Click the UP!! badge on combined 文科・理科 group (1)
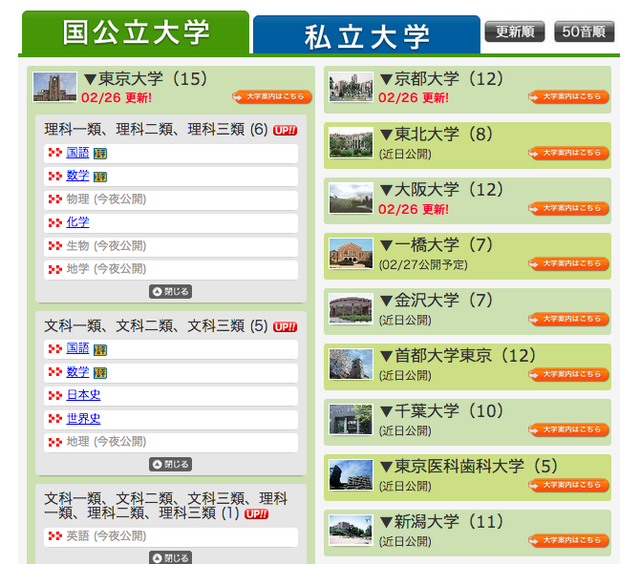This screenshot has width=640, height=564. click(256, 514)
